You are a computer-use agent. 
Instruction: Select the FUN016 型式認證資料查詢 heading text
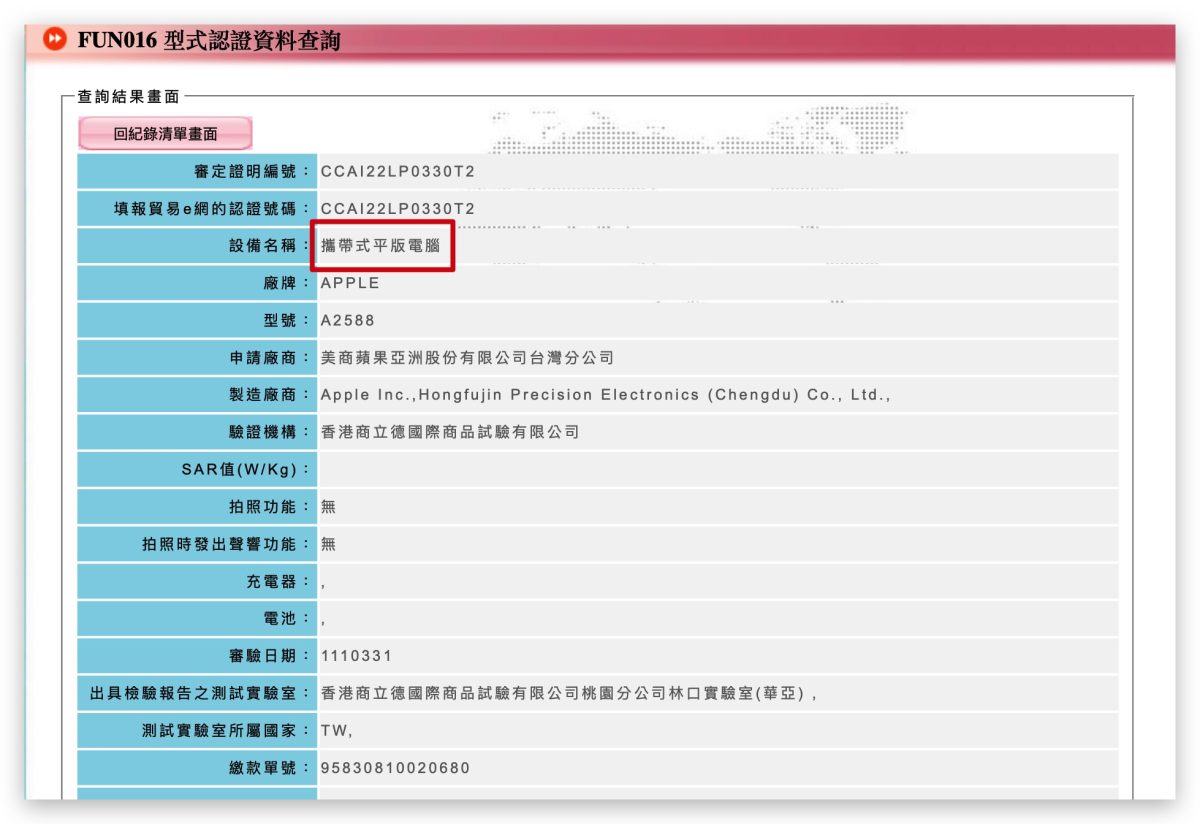click(x=209, y=40)
